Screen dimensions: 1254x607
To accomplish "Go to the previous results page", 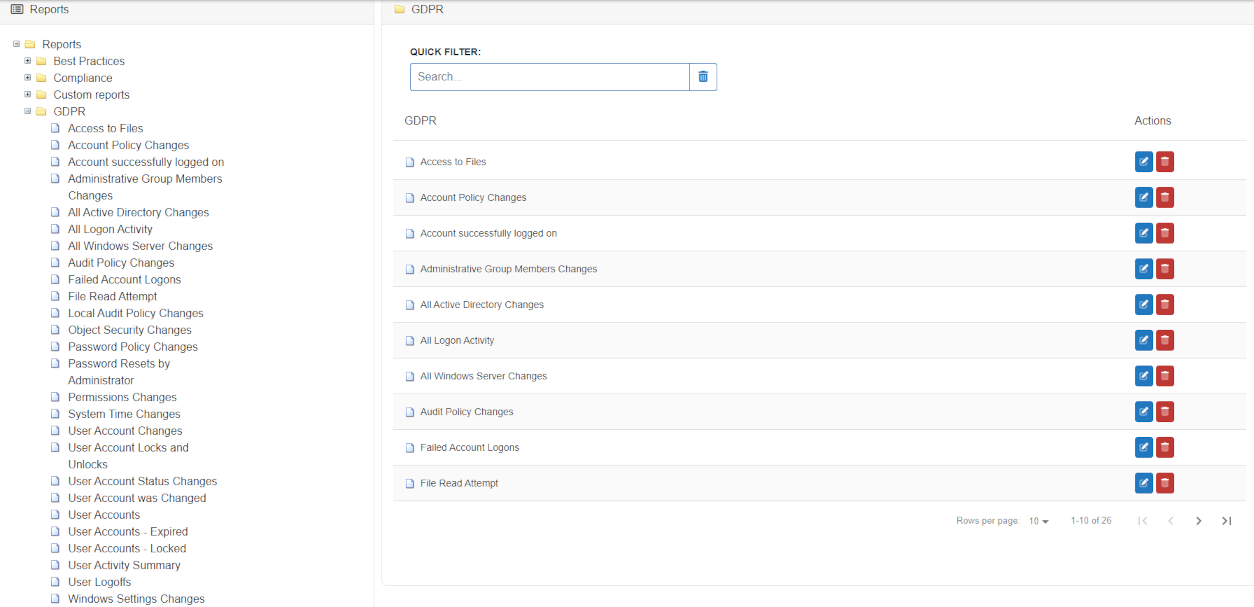I will tap(1171, 521).
